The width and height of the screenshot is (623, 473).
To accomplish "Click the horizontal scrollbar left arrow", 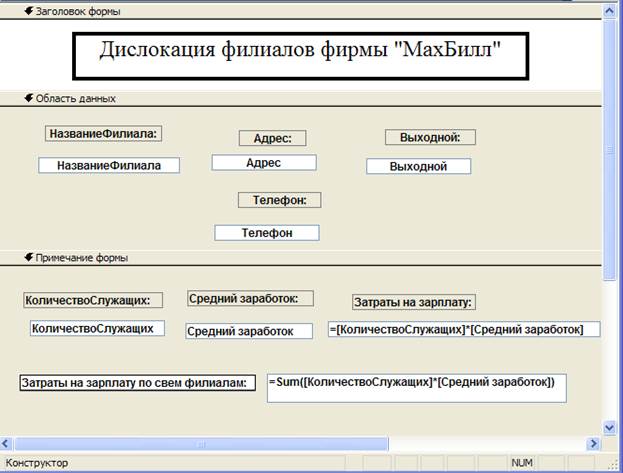I will [6, 444].
